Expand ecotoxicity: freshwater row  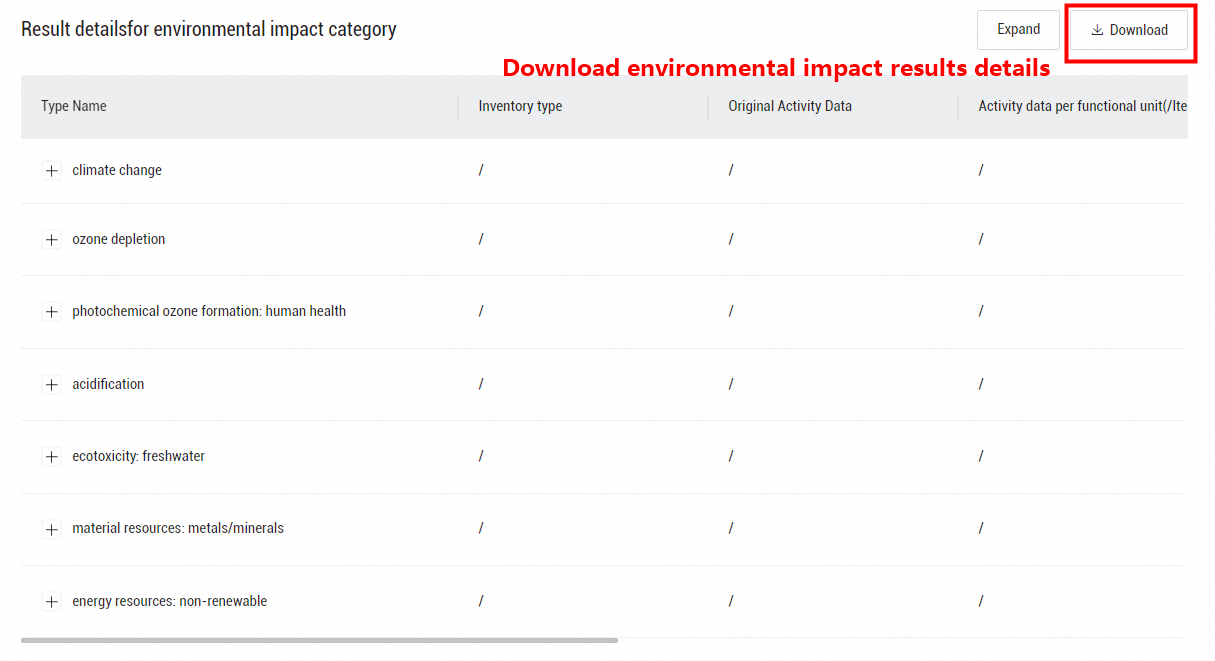click(52, 457)
